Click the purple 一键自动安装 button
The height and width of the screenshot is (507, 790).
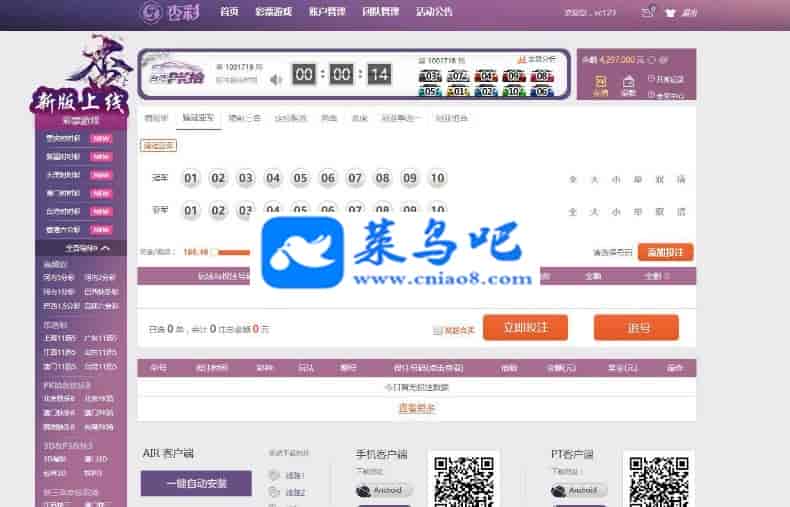click(x=196, y=483)
